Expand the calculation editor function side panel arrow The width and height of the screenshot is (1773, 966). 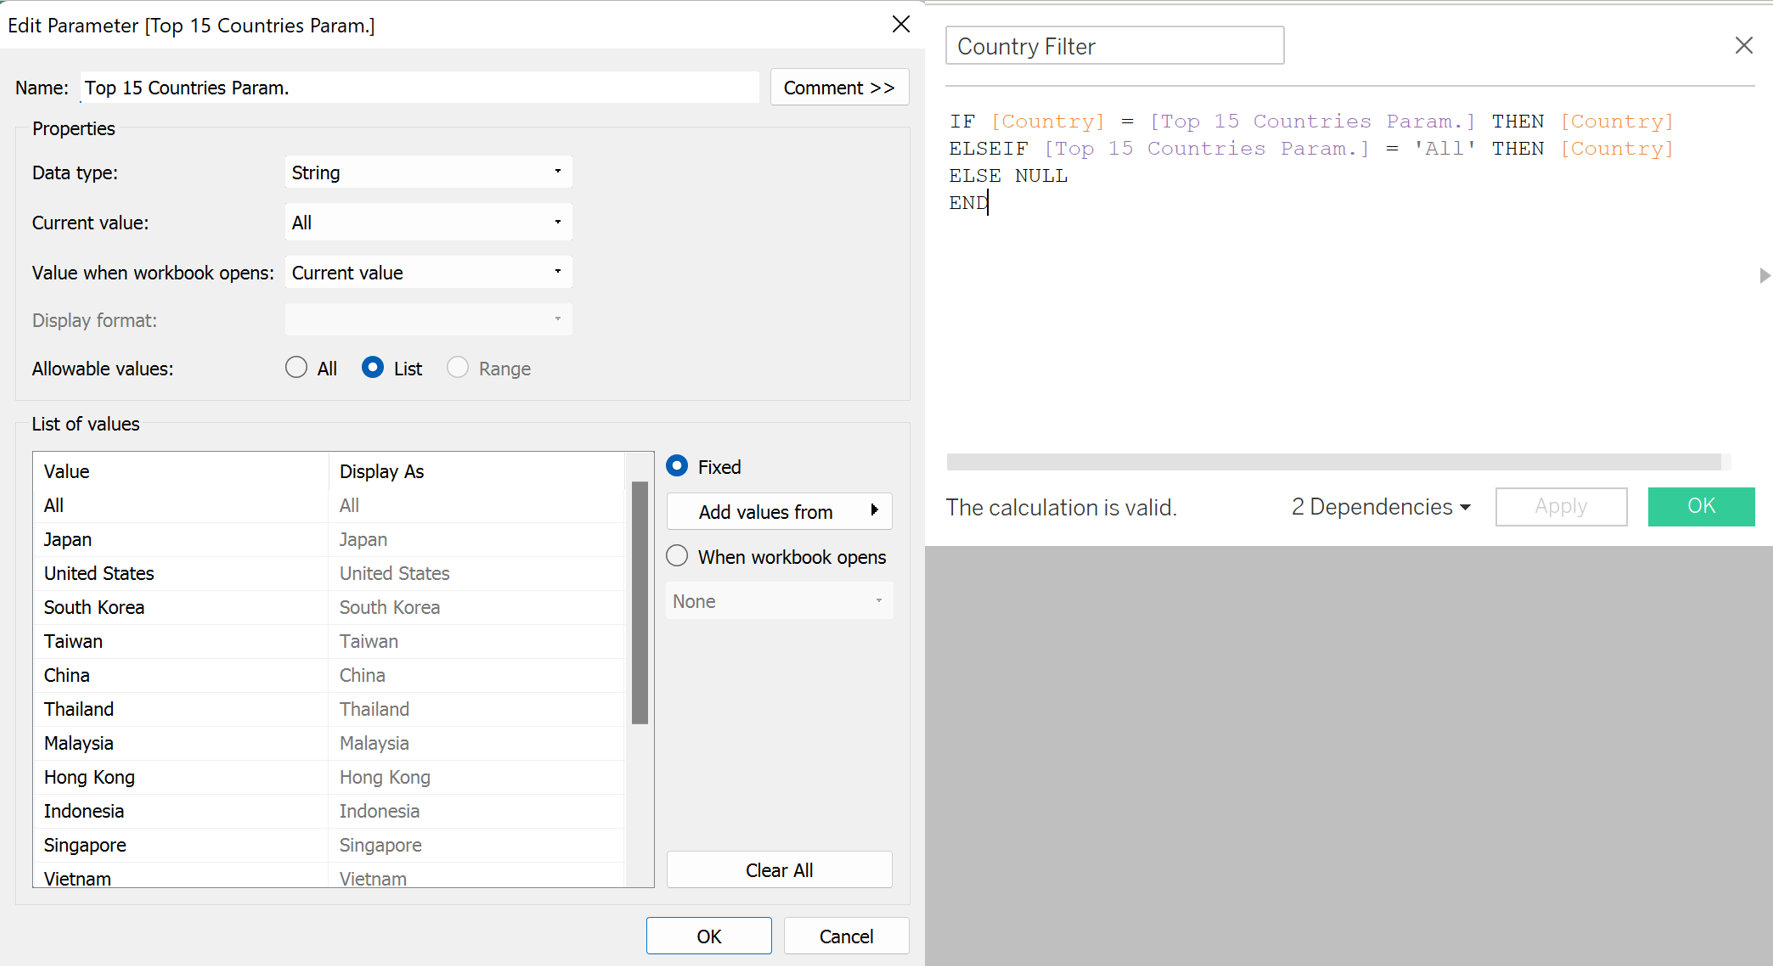coord(1765,275)
